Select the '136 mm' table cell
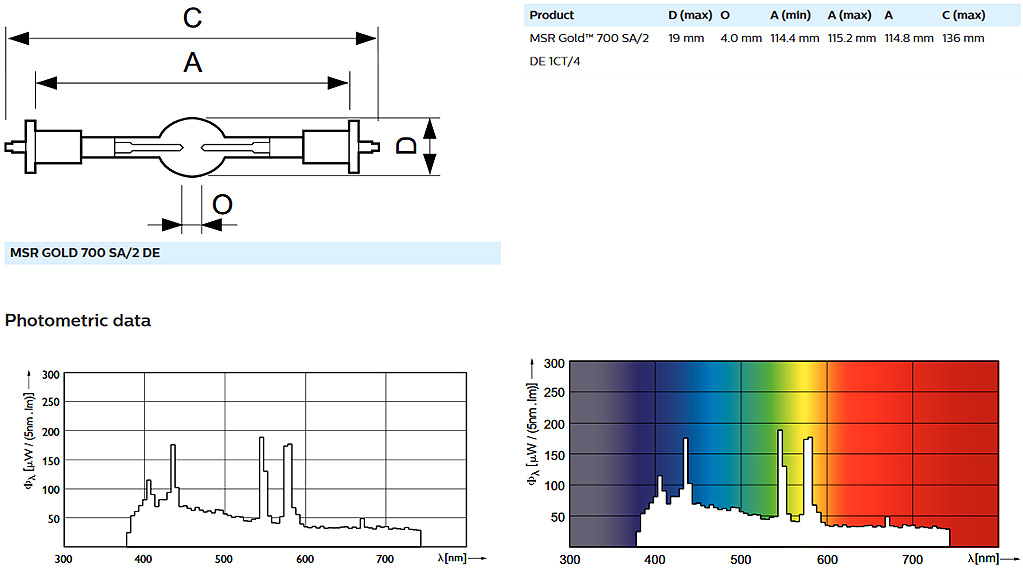This screenshot has width=1023, height=572. (963, 38)
